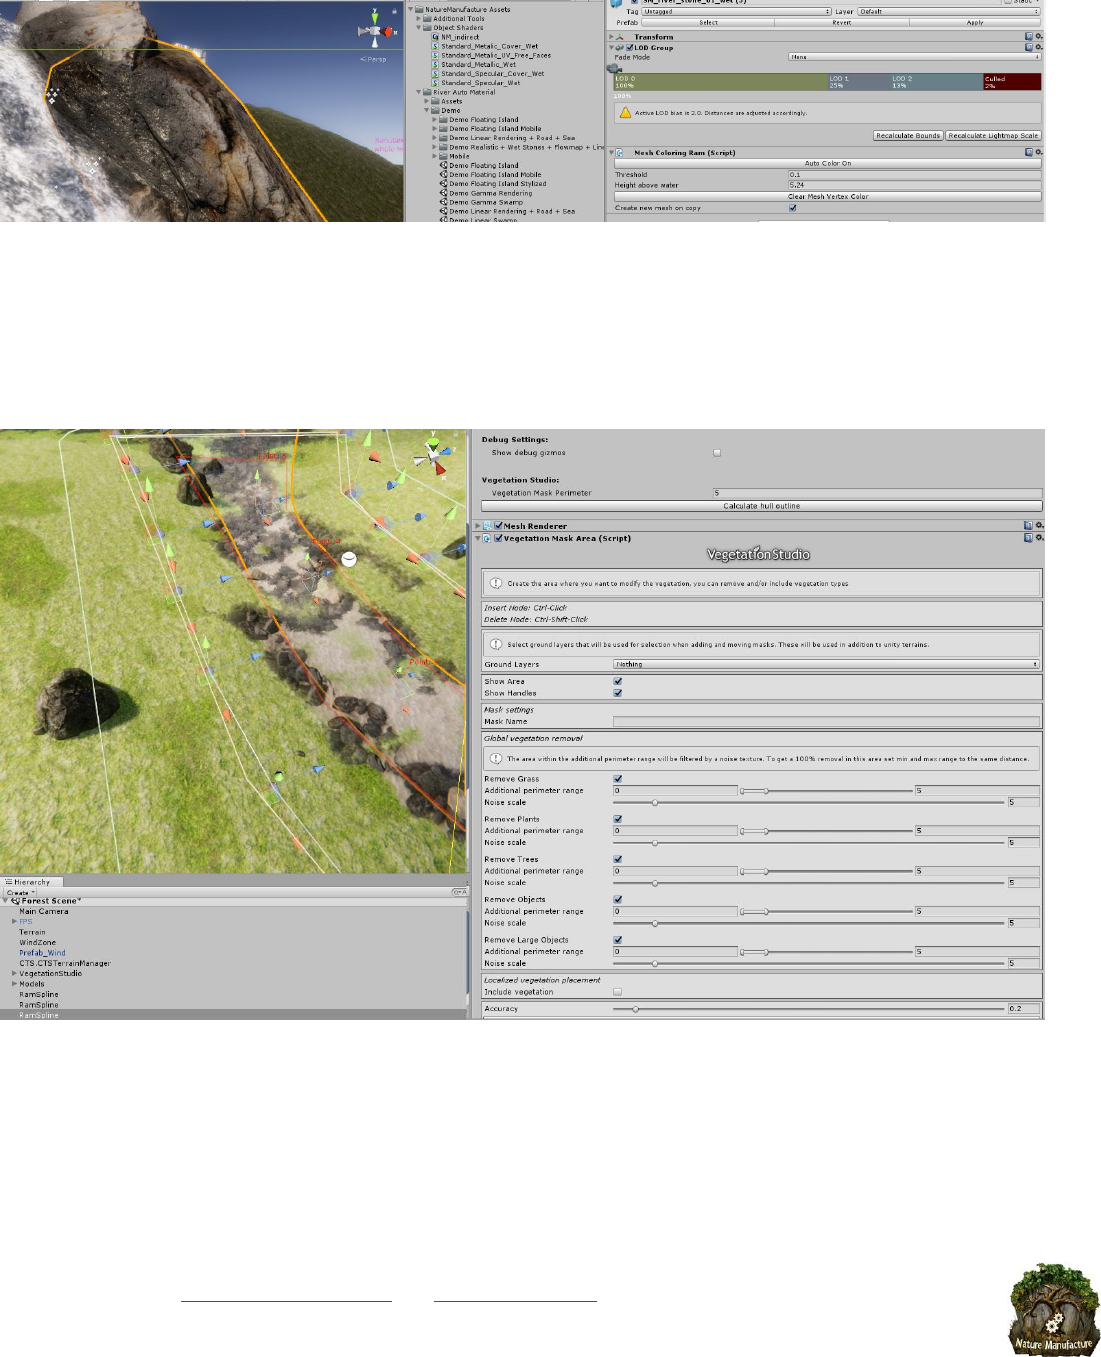
Task: Open Vegetation Mask Area gear menu
Action: (1039, 538)
